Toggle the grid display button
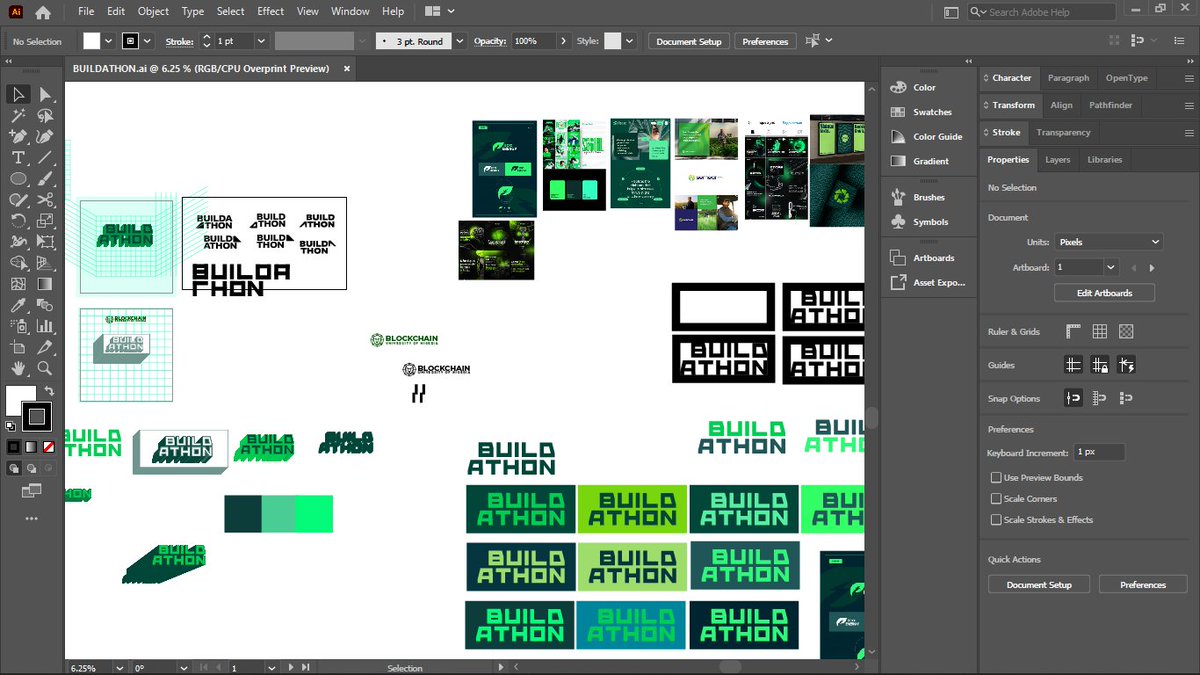Screen dimensions: 1200x675 pos(1099,332)
